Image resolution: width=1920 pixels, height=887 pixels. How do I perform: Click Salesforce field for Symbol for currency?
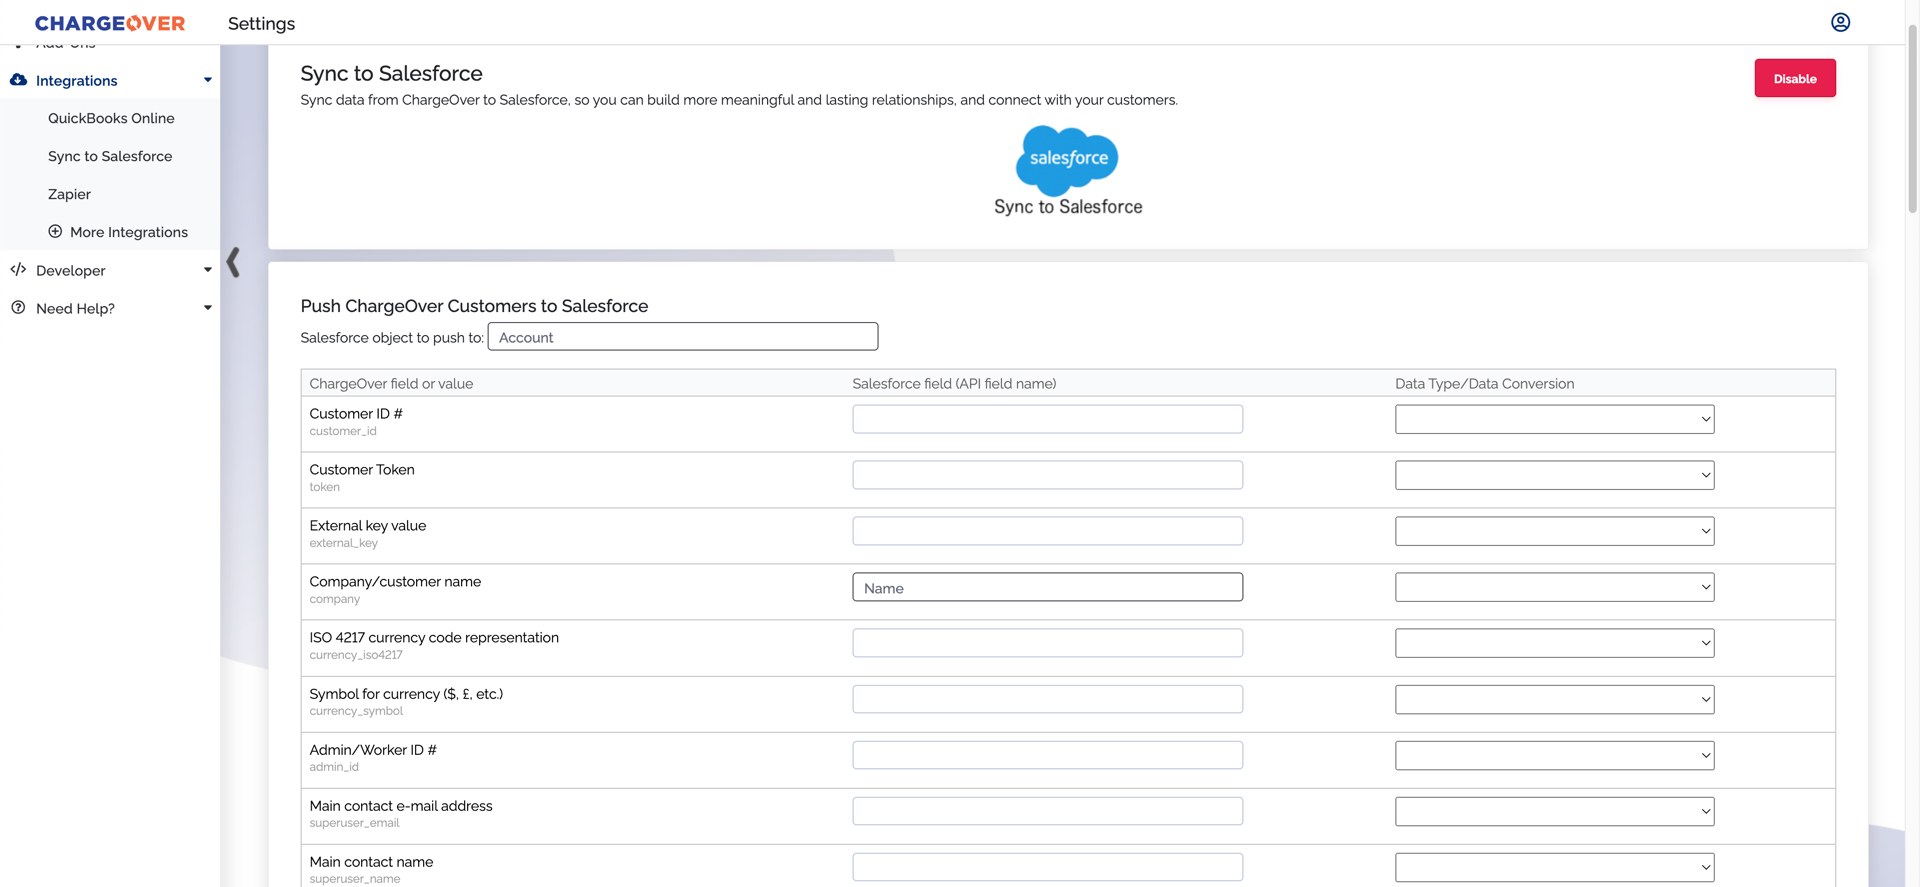click(1048, 699)
